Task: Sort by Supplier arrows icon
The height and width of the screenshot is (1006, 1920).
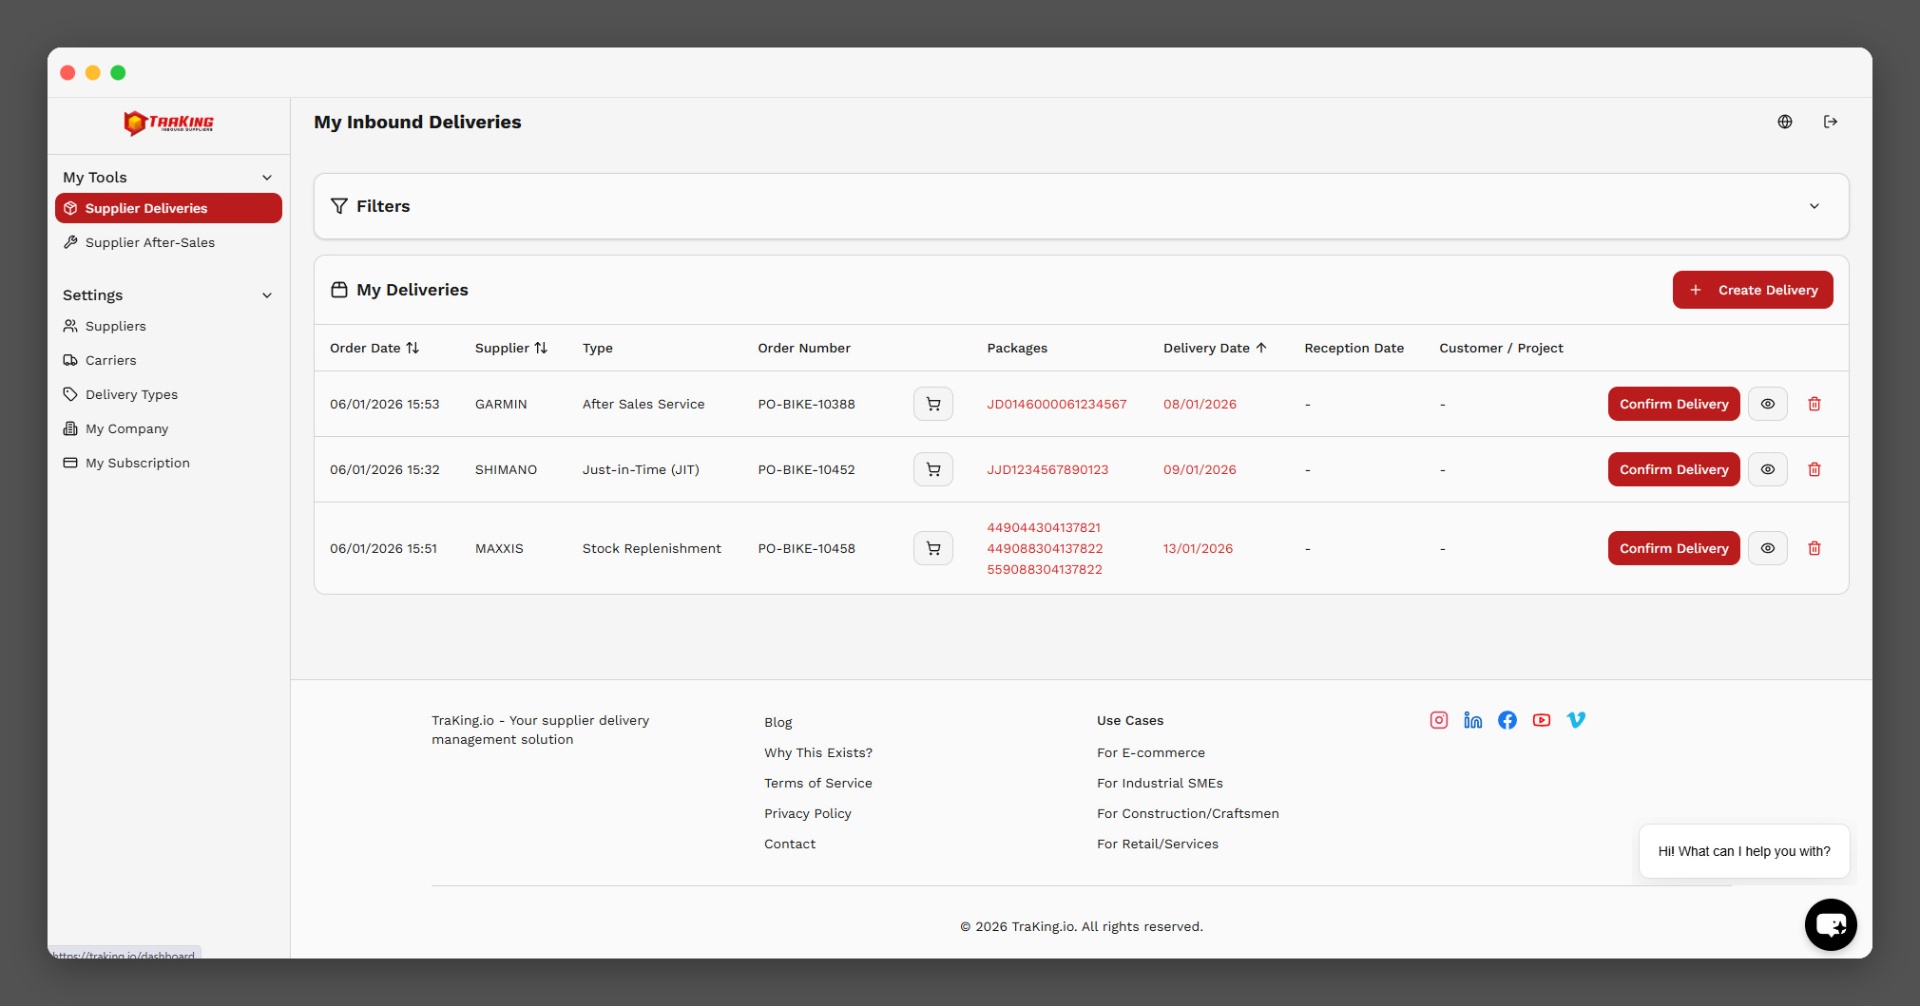Action: pyautogui.click(x=541, y=348)
